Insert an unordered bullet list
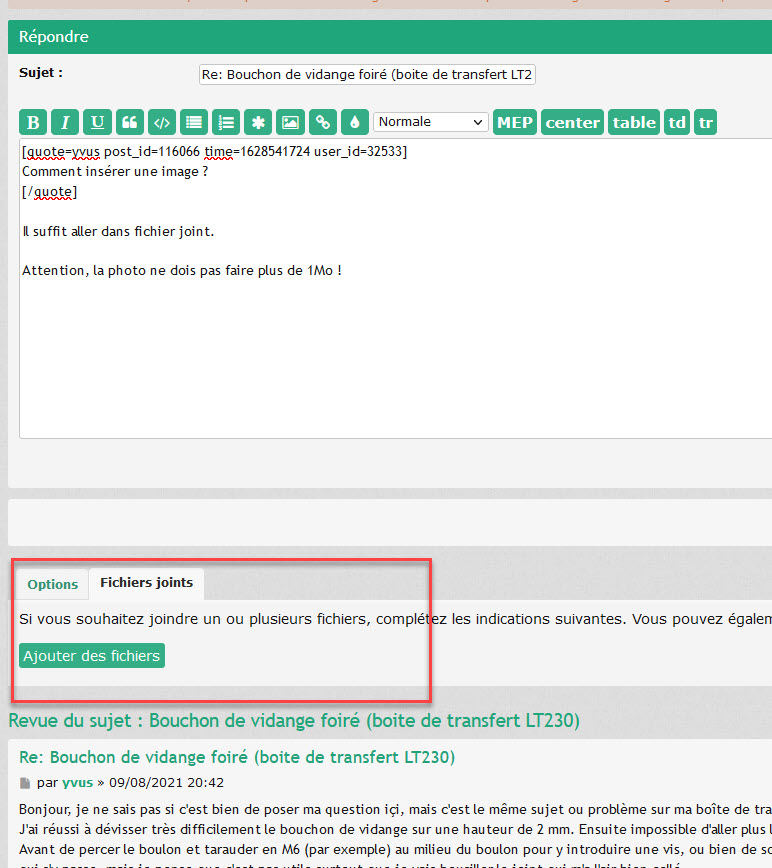The width and height of the screenshot is (772, 868). coord(193,123)
